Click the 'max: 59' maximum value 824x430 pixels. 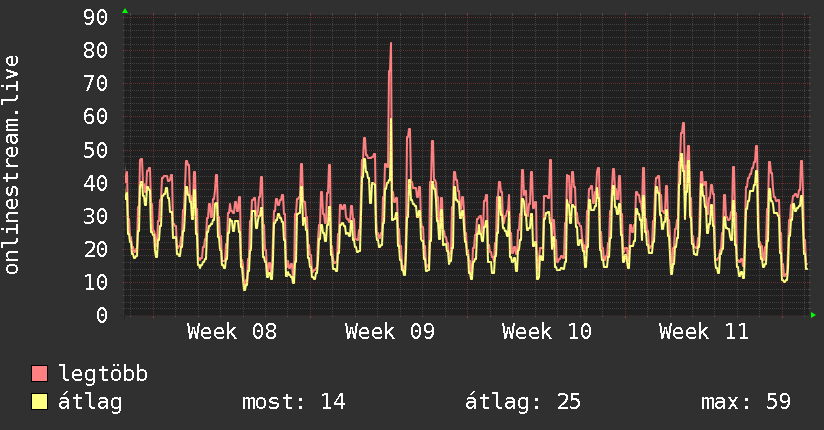point(746,402)
